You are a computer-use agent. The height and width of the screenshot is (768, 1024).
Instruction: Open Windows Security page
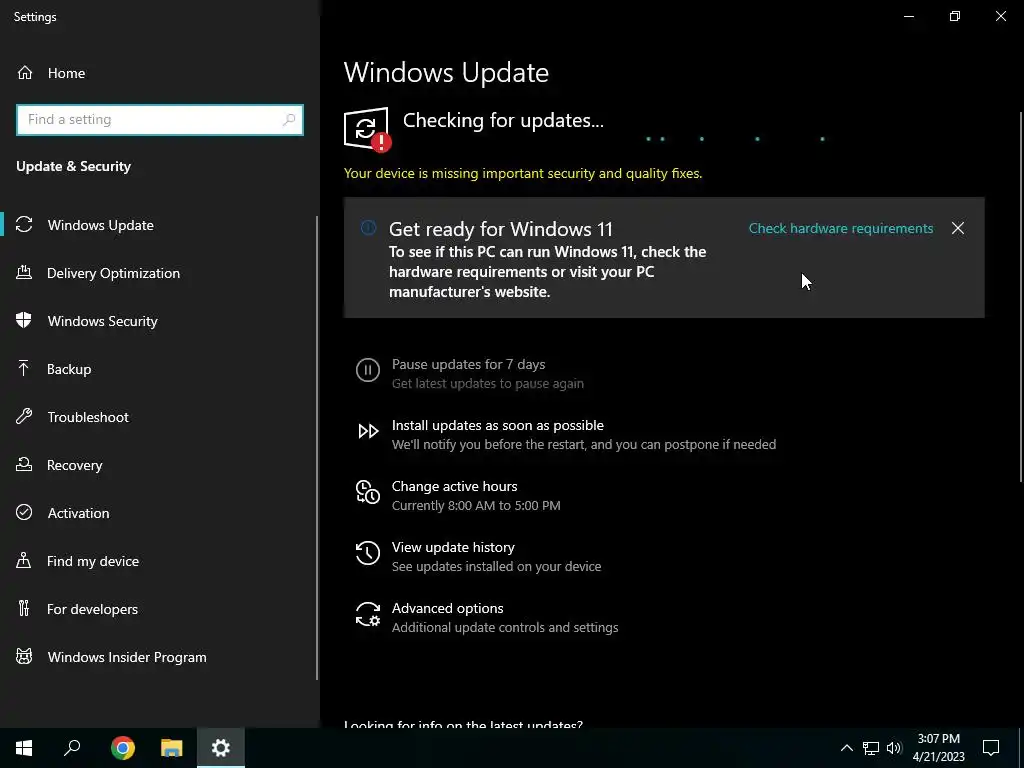coord(159,321)
